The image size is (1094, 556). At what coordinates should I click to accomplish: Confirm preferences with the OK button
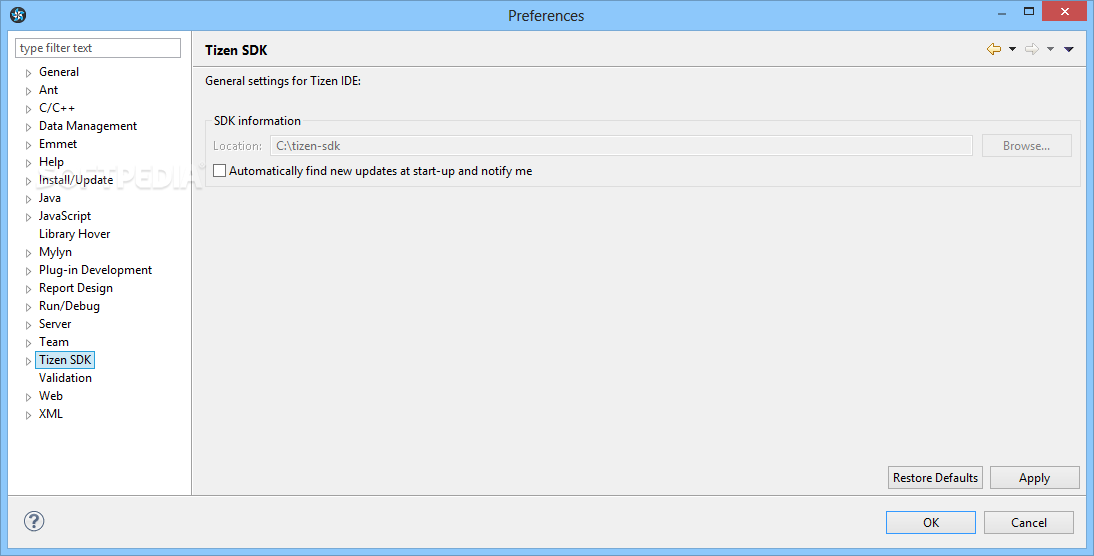pos(931,523)
